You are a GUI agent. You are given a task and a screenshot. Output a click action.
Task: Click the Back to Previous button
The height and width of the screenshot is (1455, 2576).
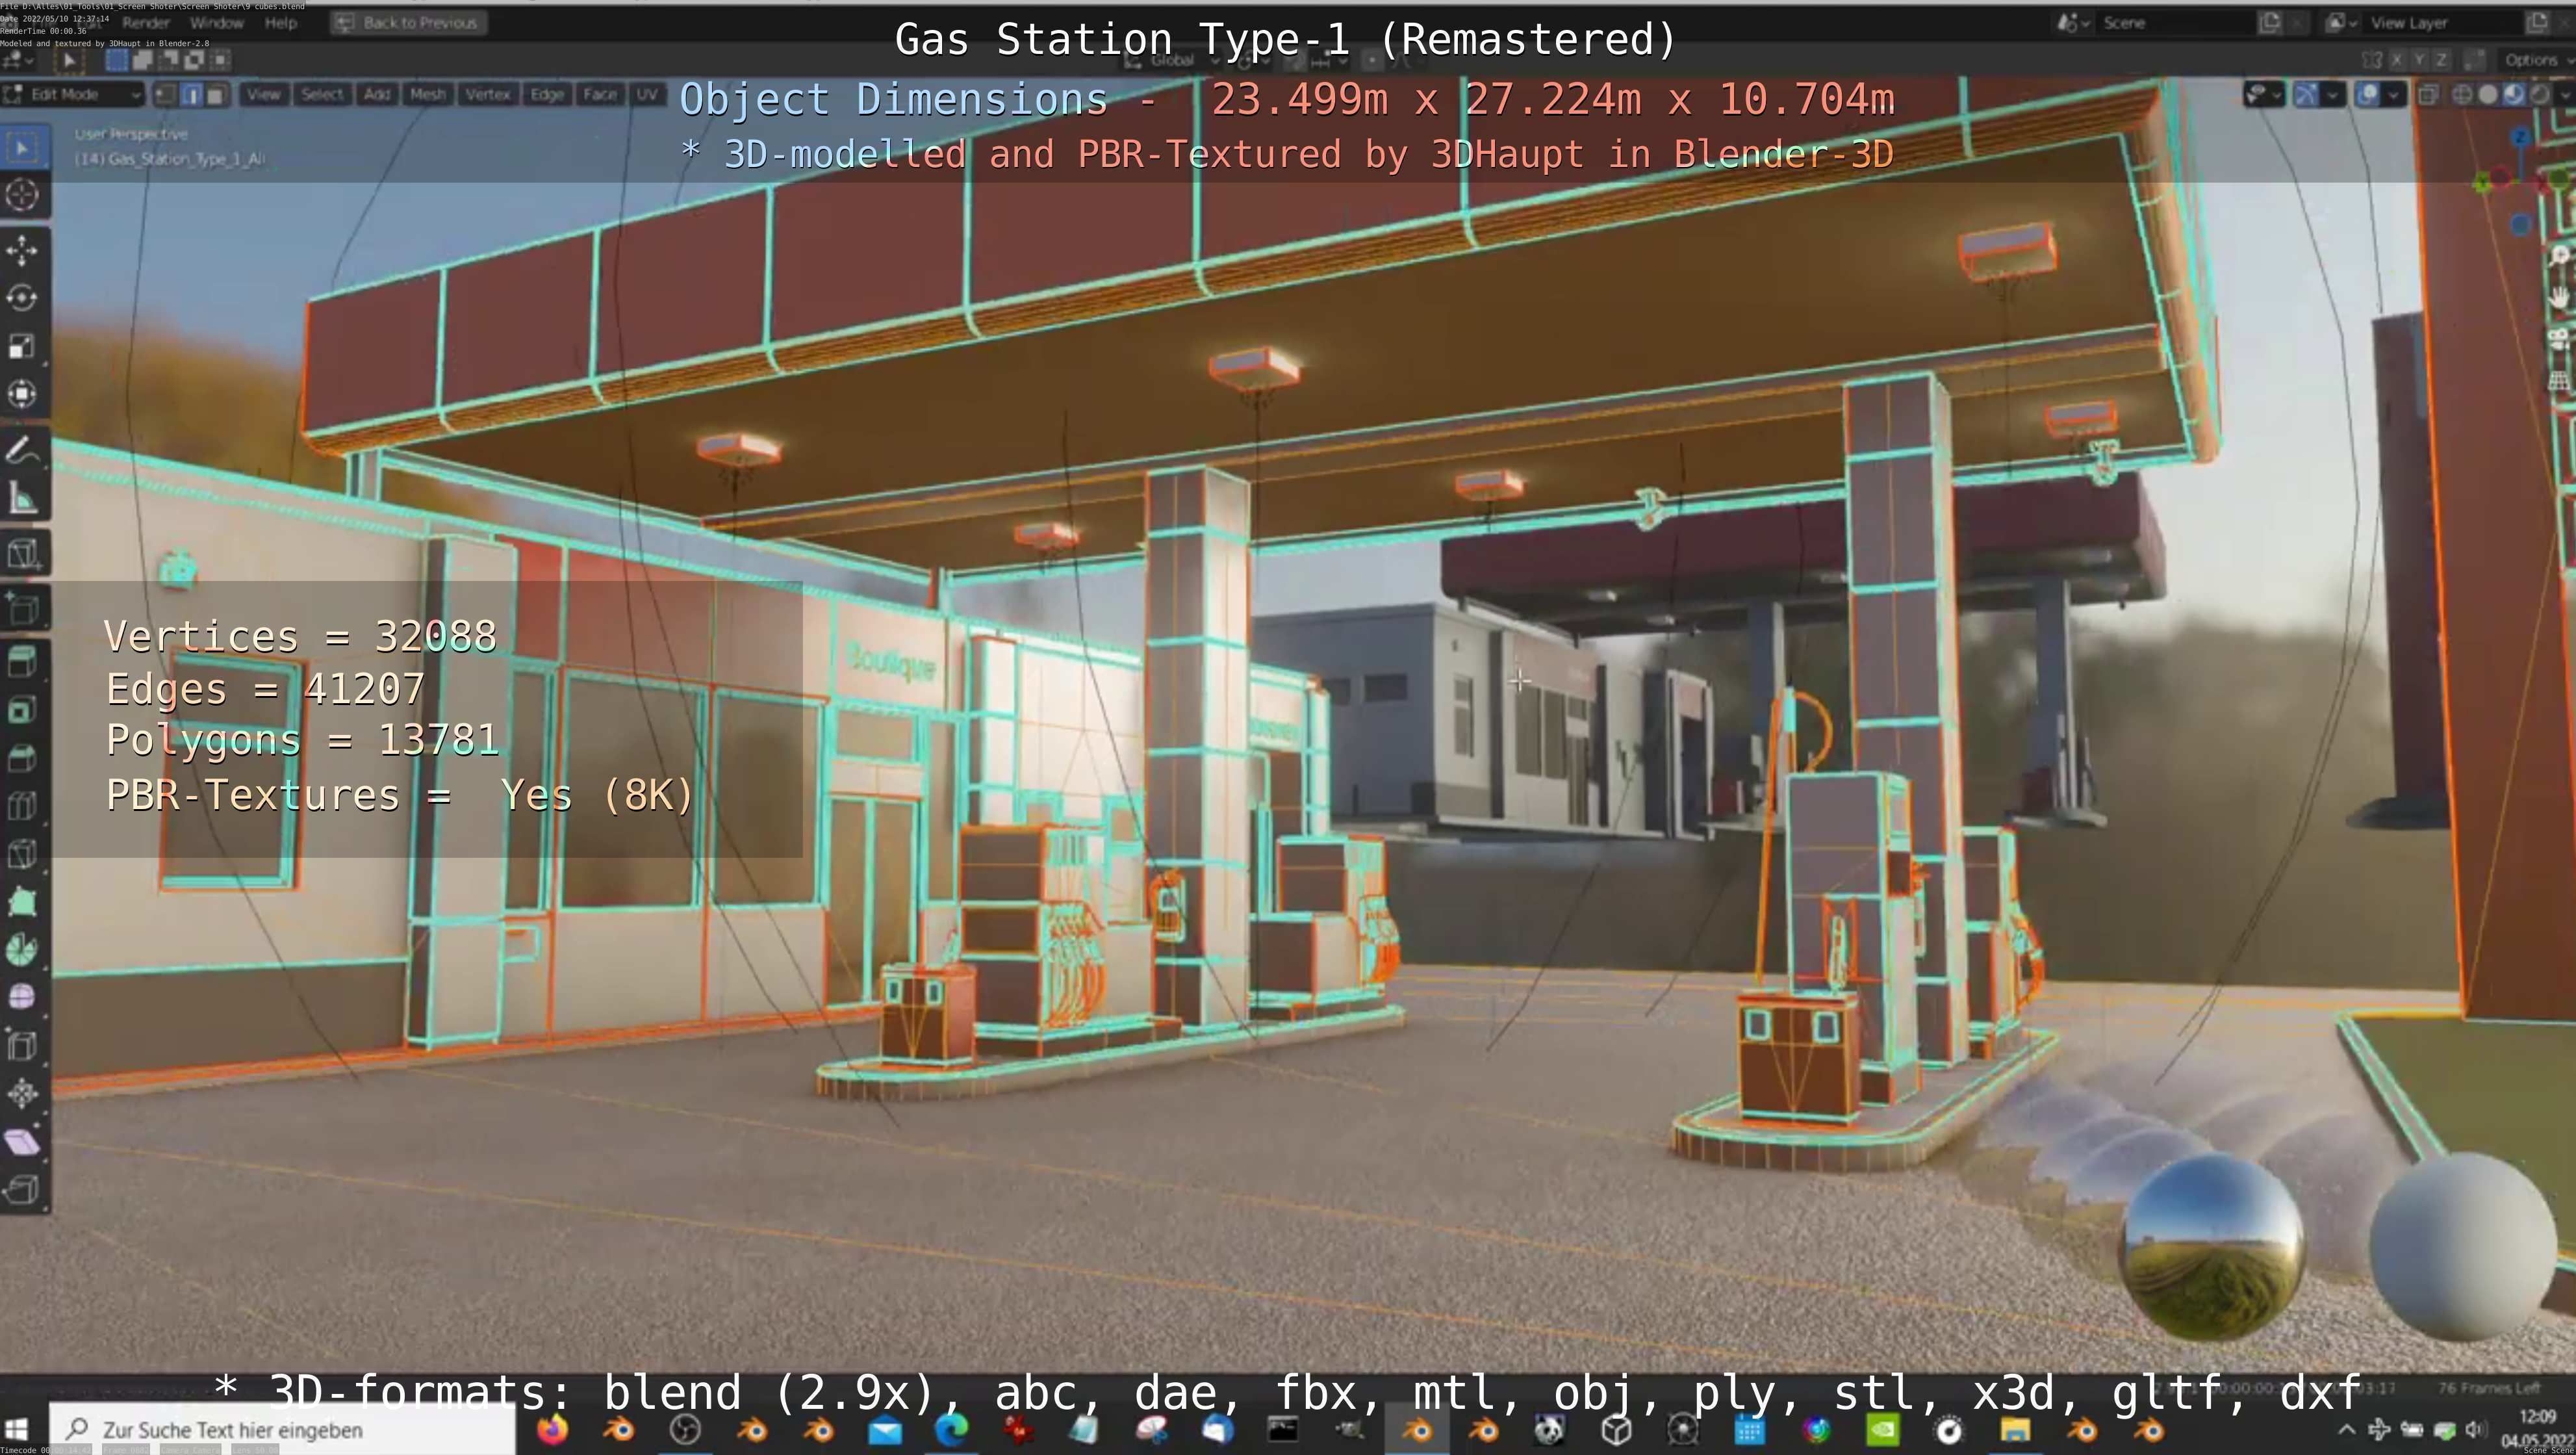(409, 22)
